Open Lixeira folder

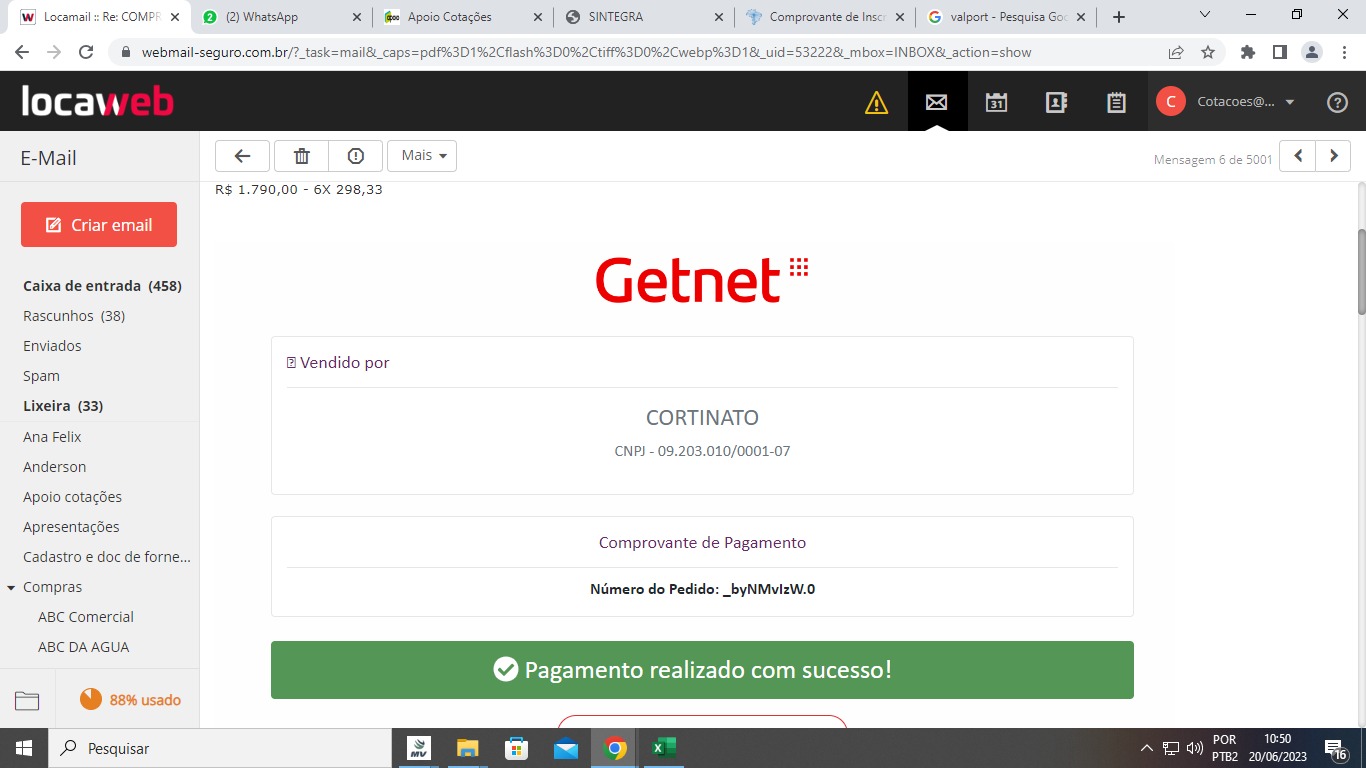pyautogui.click(x=63, y=406)
